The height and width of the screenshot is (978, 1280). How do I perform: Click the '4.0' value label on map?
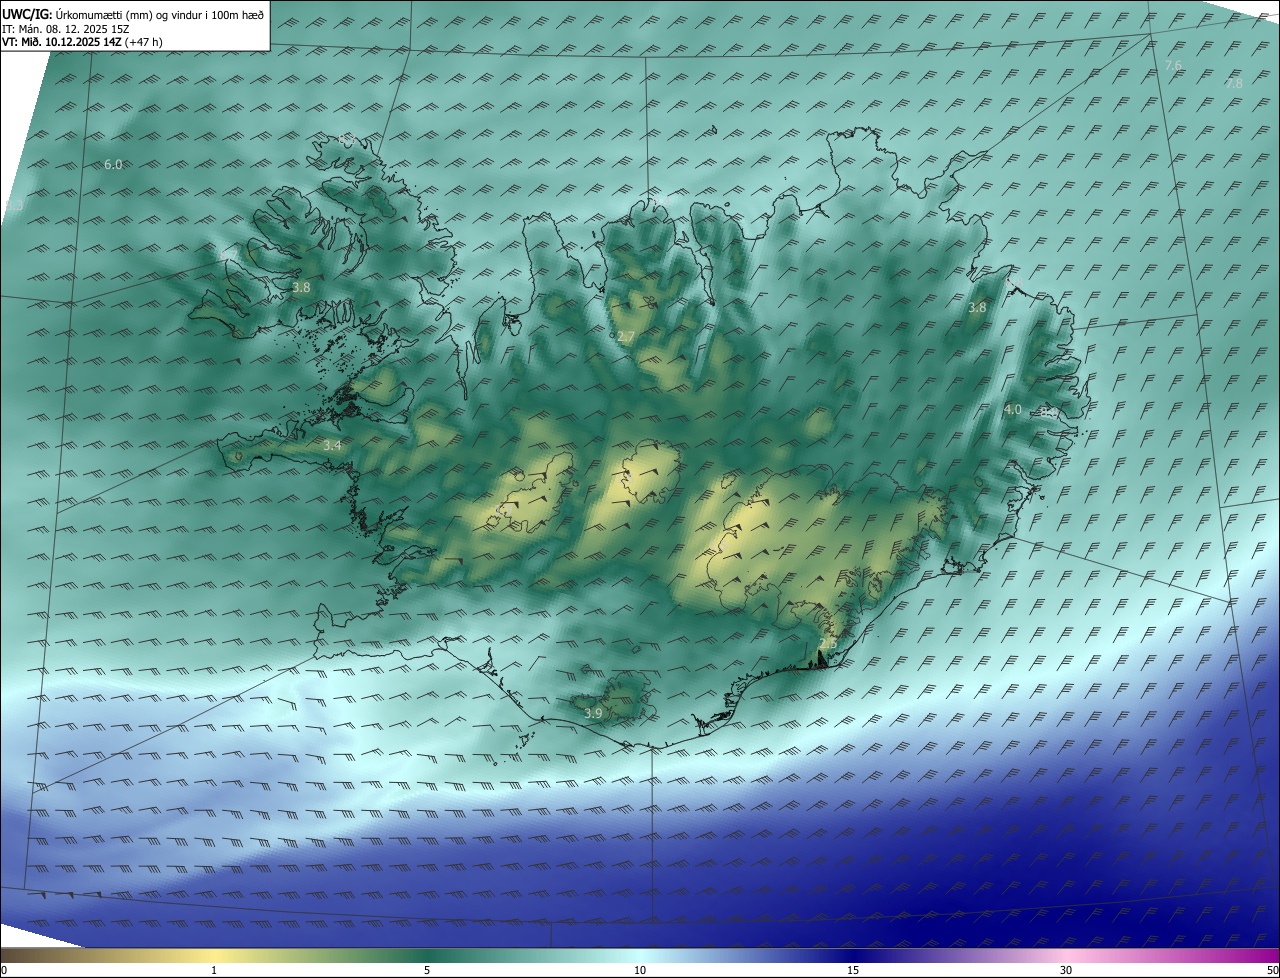pos(1013,410)
